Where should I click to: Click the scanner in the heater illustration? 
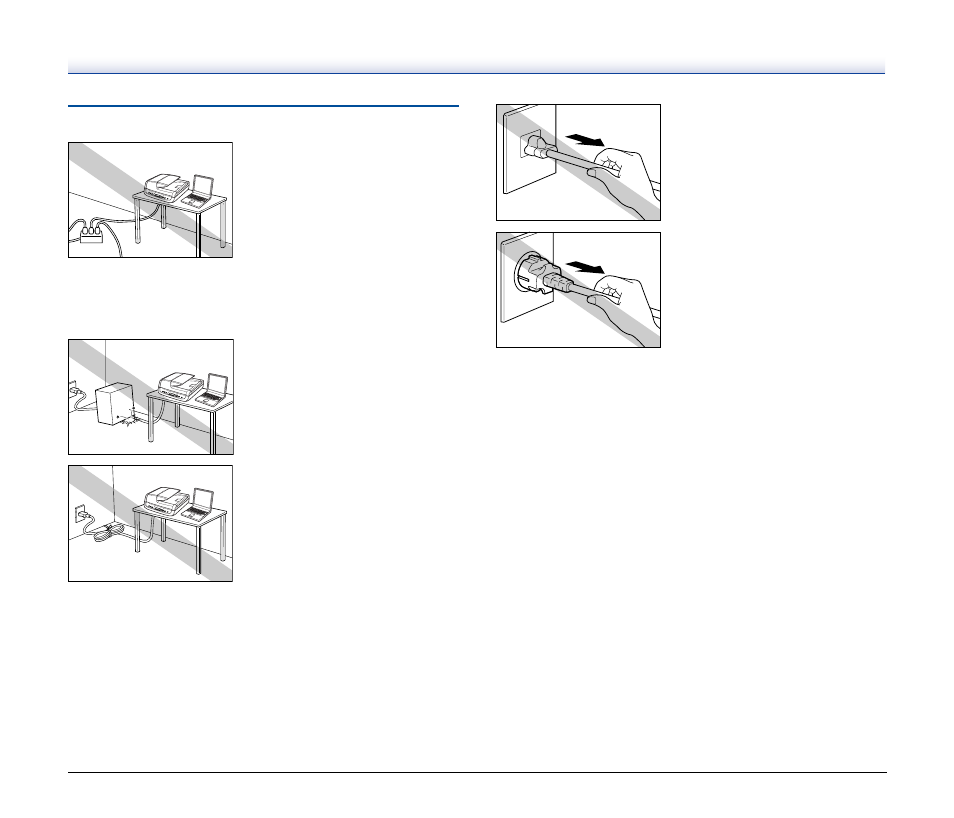tap(180, 385)
